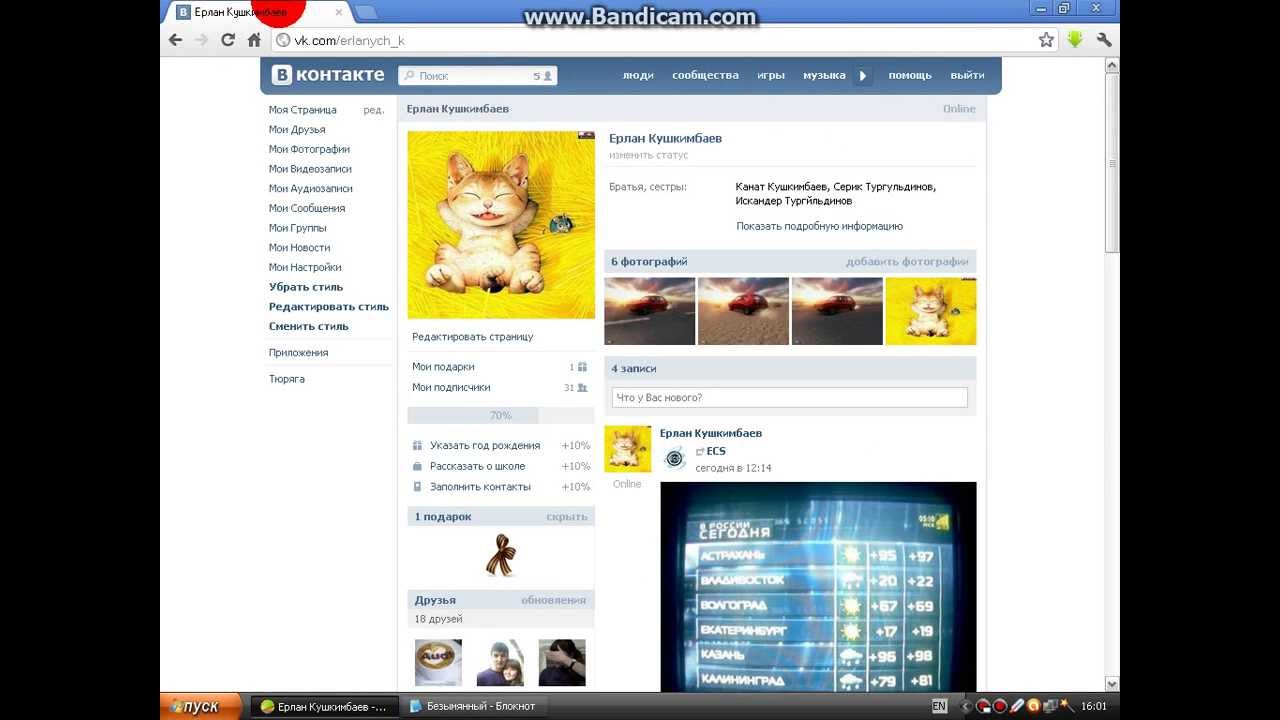The height and width of the screenshot is (720, 1280).
Task: Click the browser forward arrow
Action: [x=201, y=40]
